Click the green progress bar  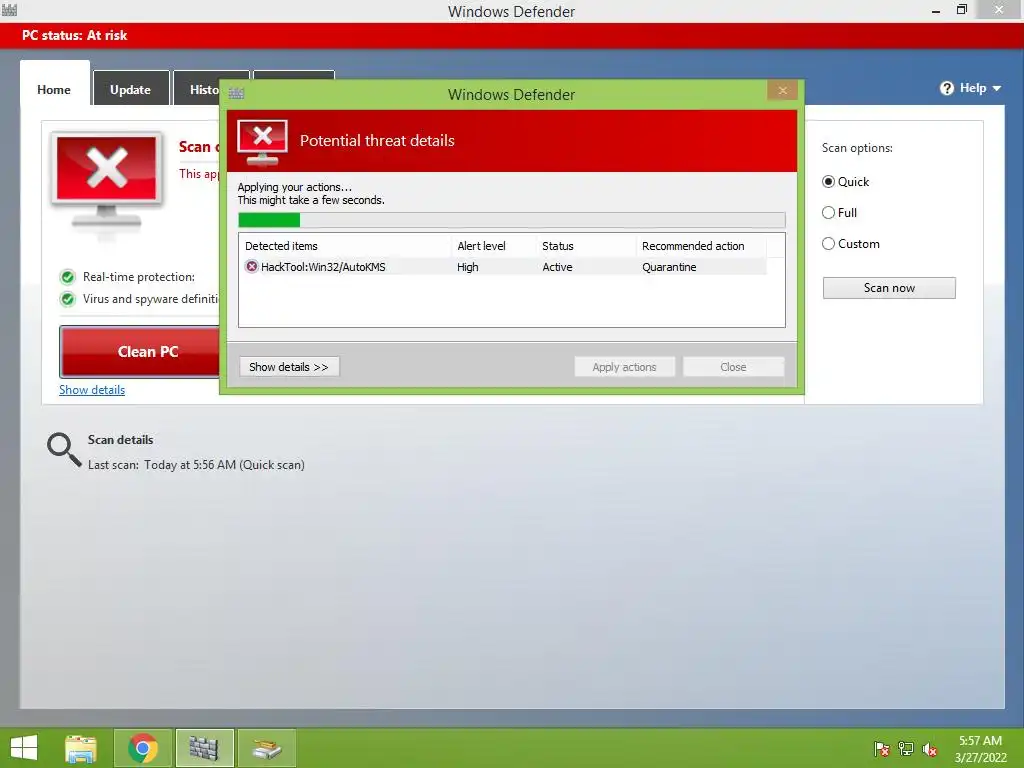[511, 220]
